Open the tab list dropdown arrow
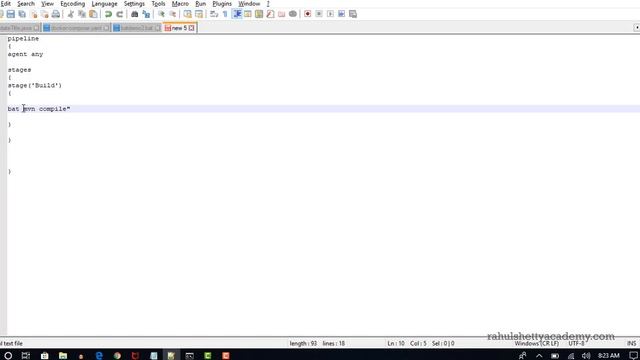The image size is (640, 360). [637, 28]
